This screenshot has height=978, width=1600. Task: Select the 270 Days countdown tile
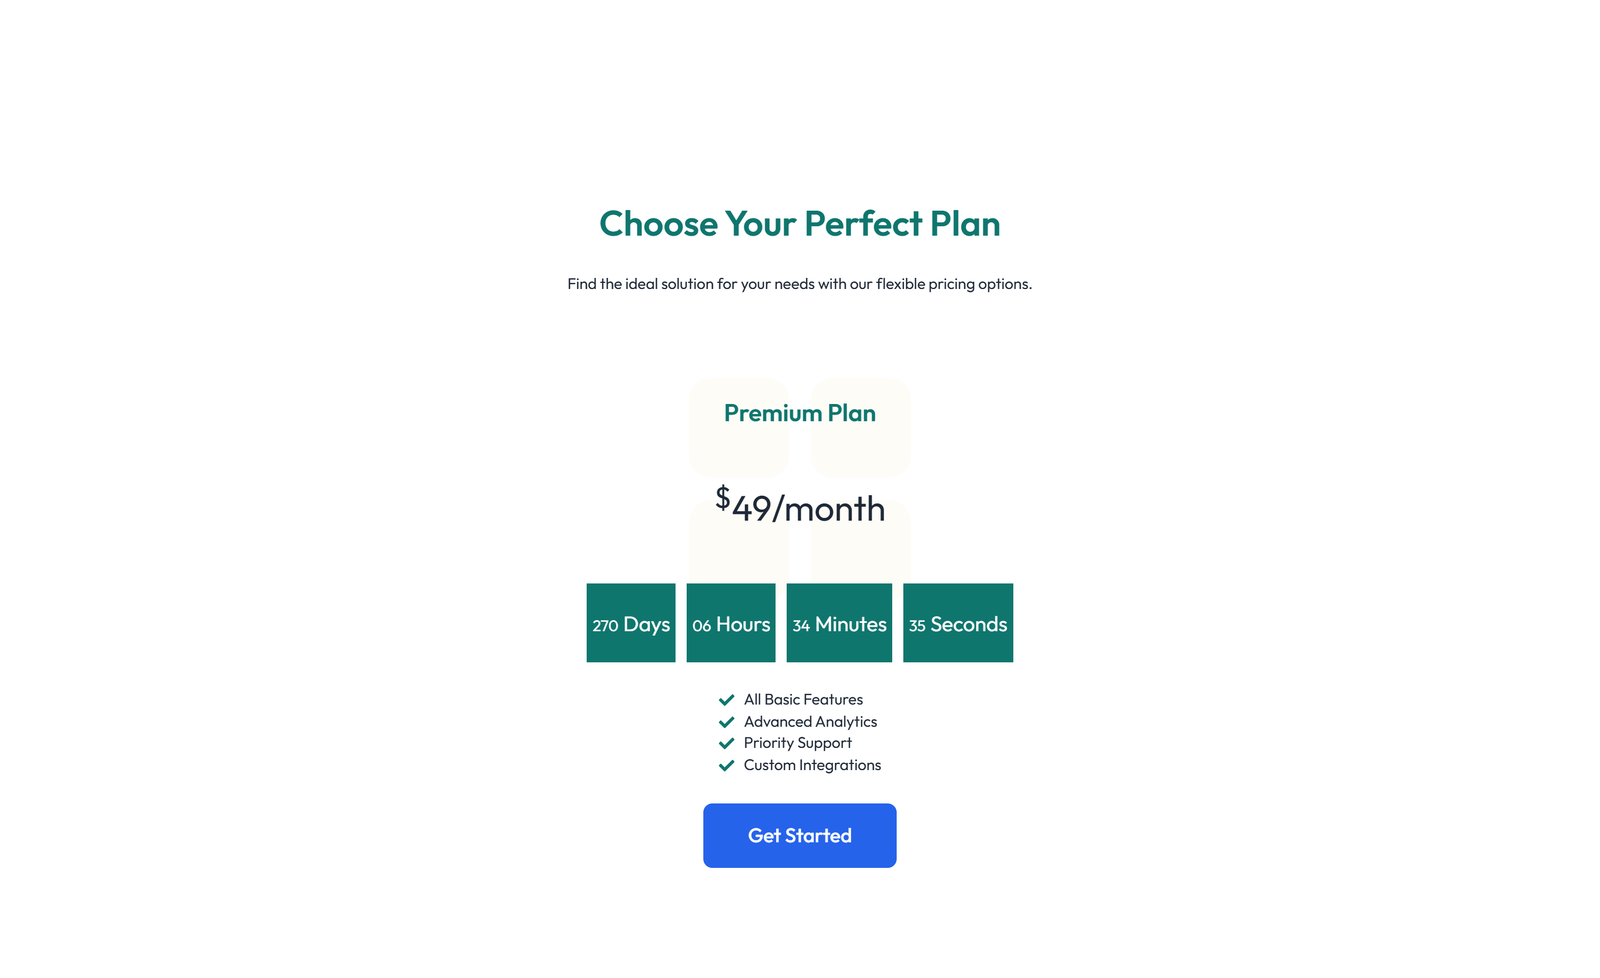(631, 623)
